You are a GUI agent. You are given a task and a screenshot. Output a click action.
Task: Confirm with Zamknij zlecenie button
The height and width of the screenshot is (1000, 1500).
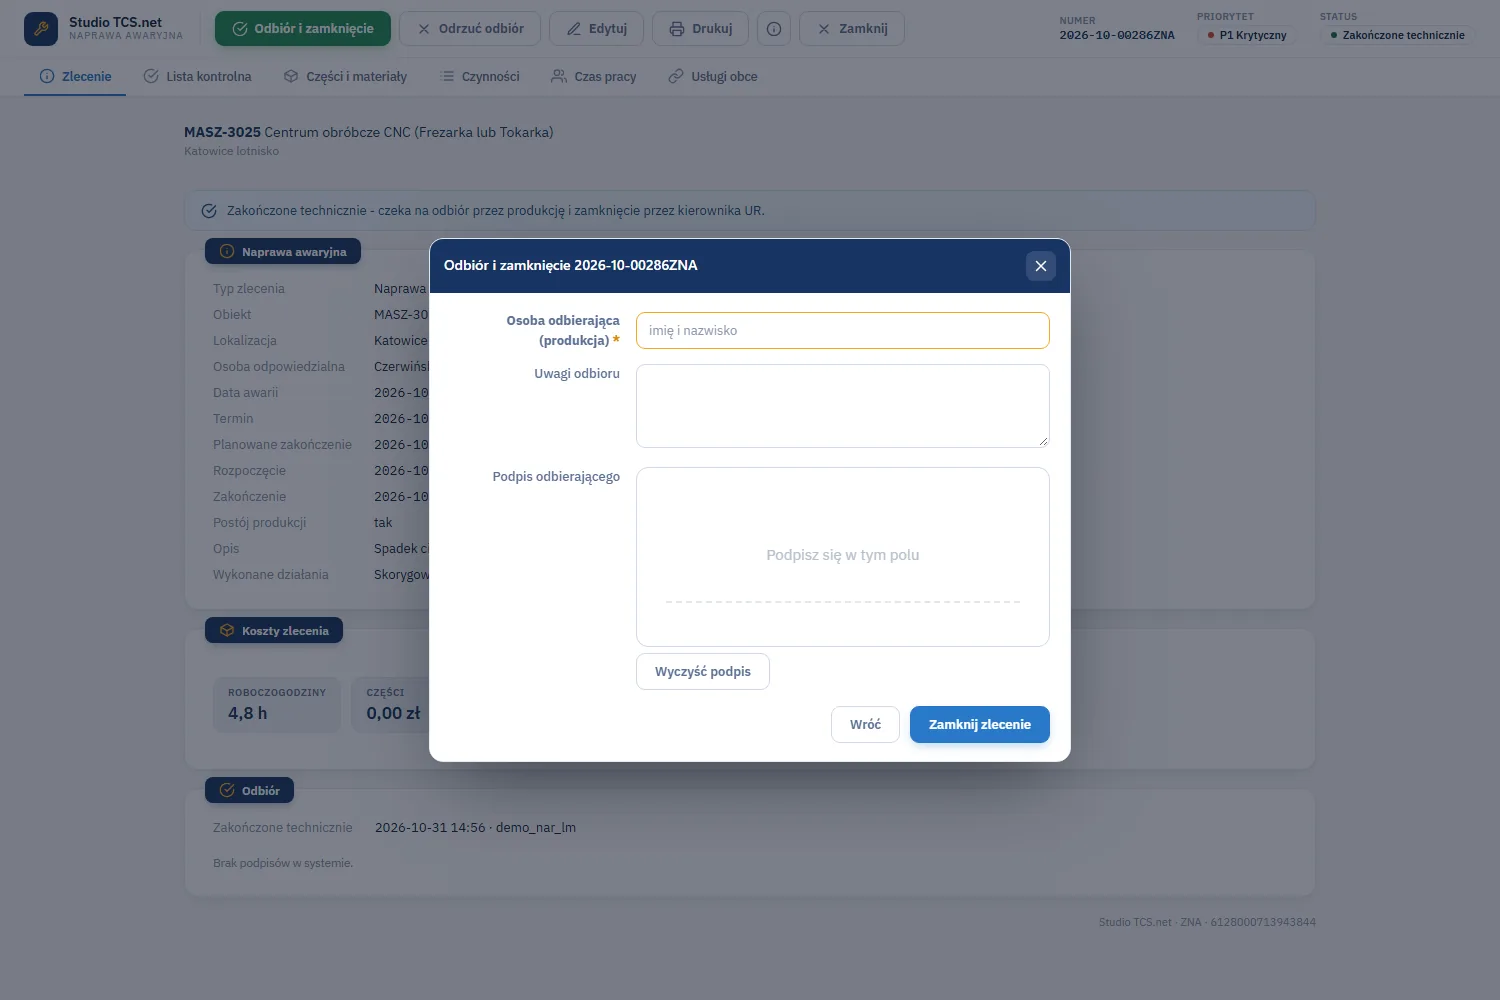click(x=980, y=725)
